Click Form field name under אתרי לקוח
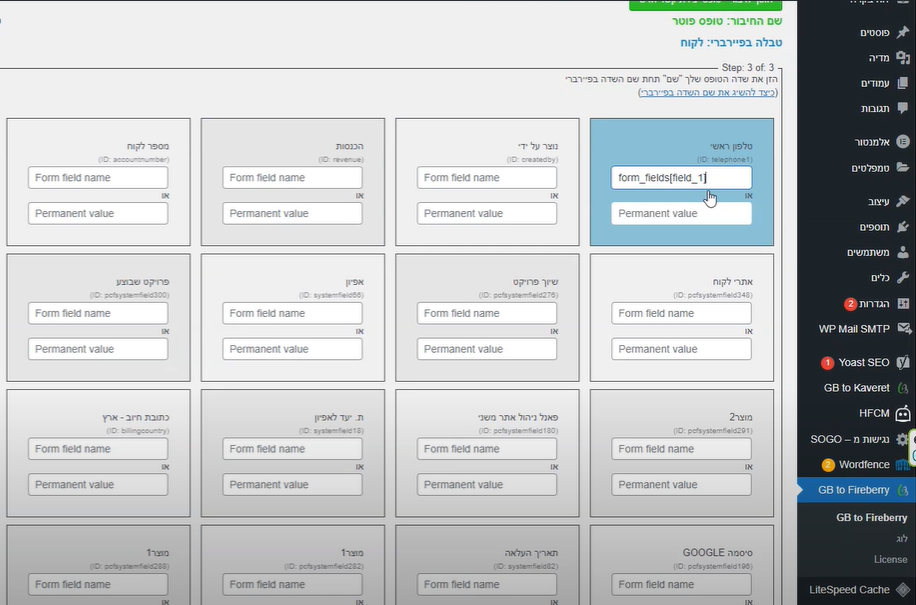This screenshot has height=605, width=916. point(681,313)
